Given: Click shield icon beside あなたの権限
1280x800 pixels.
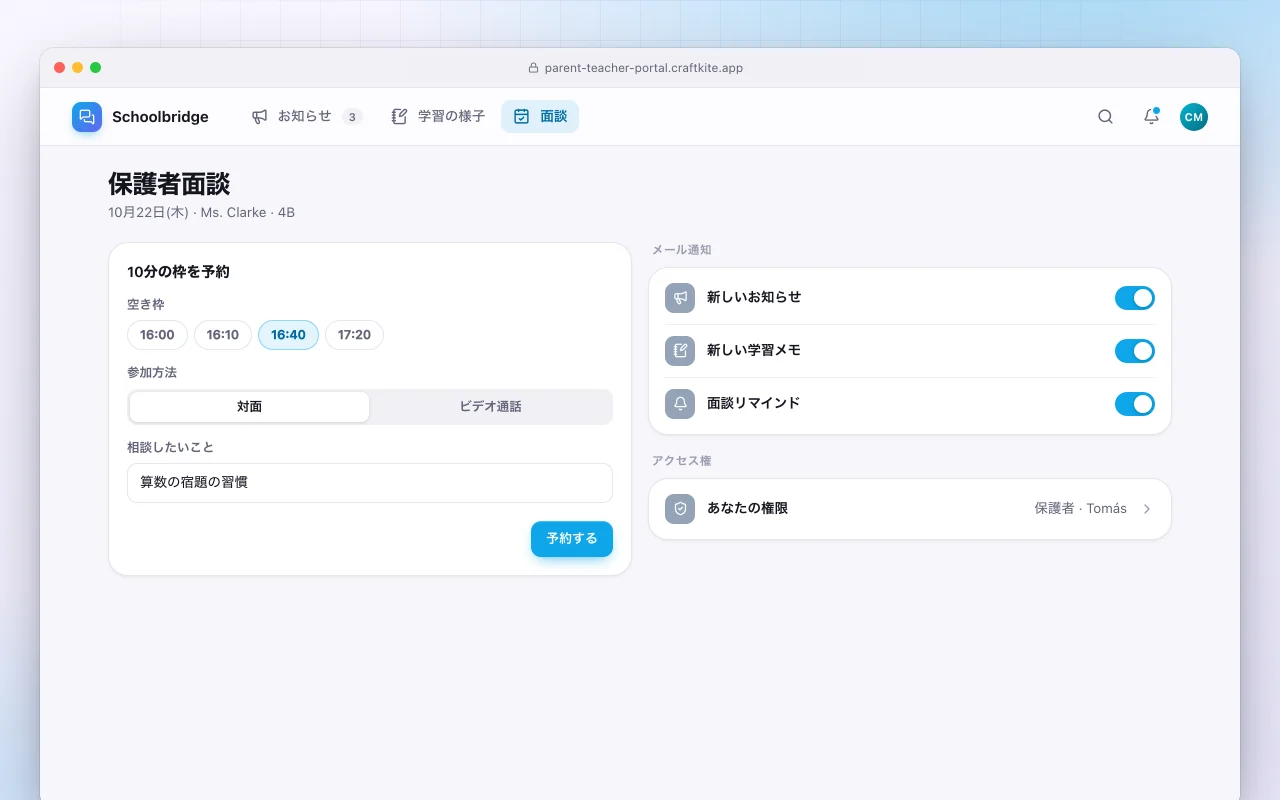Looking at the screenshot, I should point(680,509).
